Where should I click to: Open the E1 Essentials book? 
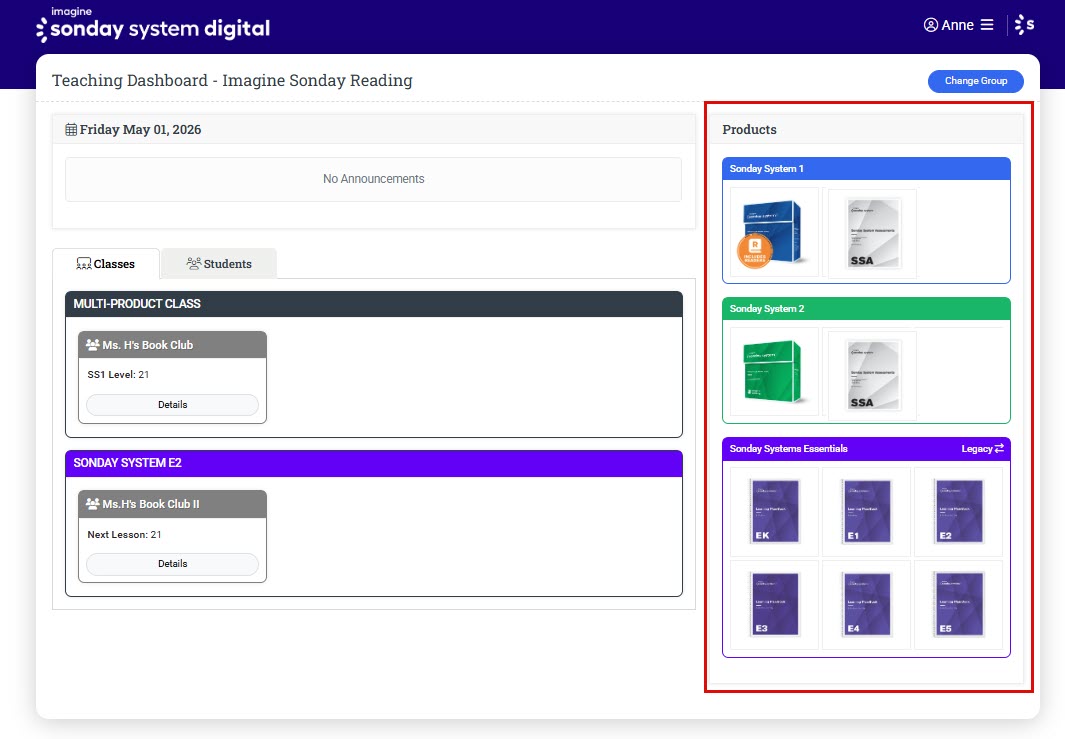866,511
